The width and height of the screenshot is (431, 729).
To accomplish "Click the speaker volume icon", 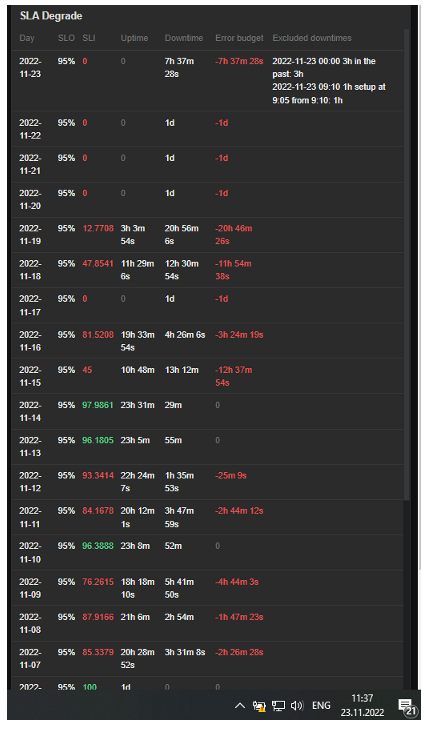I will pos(297,706).
